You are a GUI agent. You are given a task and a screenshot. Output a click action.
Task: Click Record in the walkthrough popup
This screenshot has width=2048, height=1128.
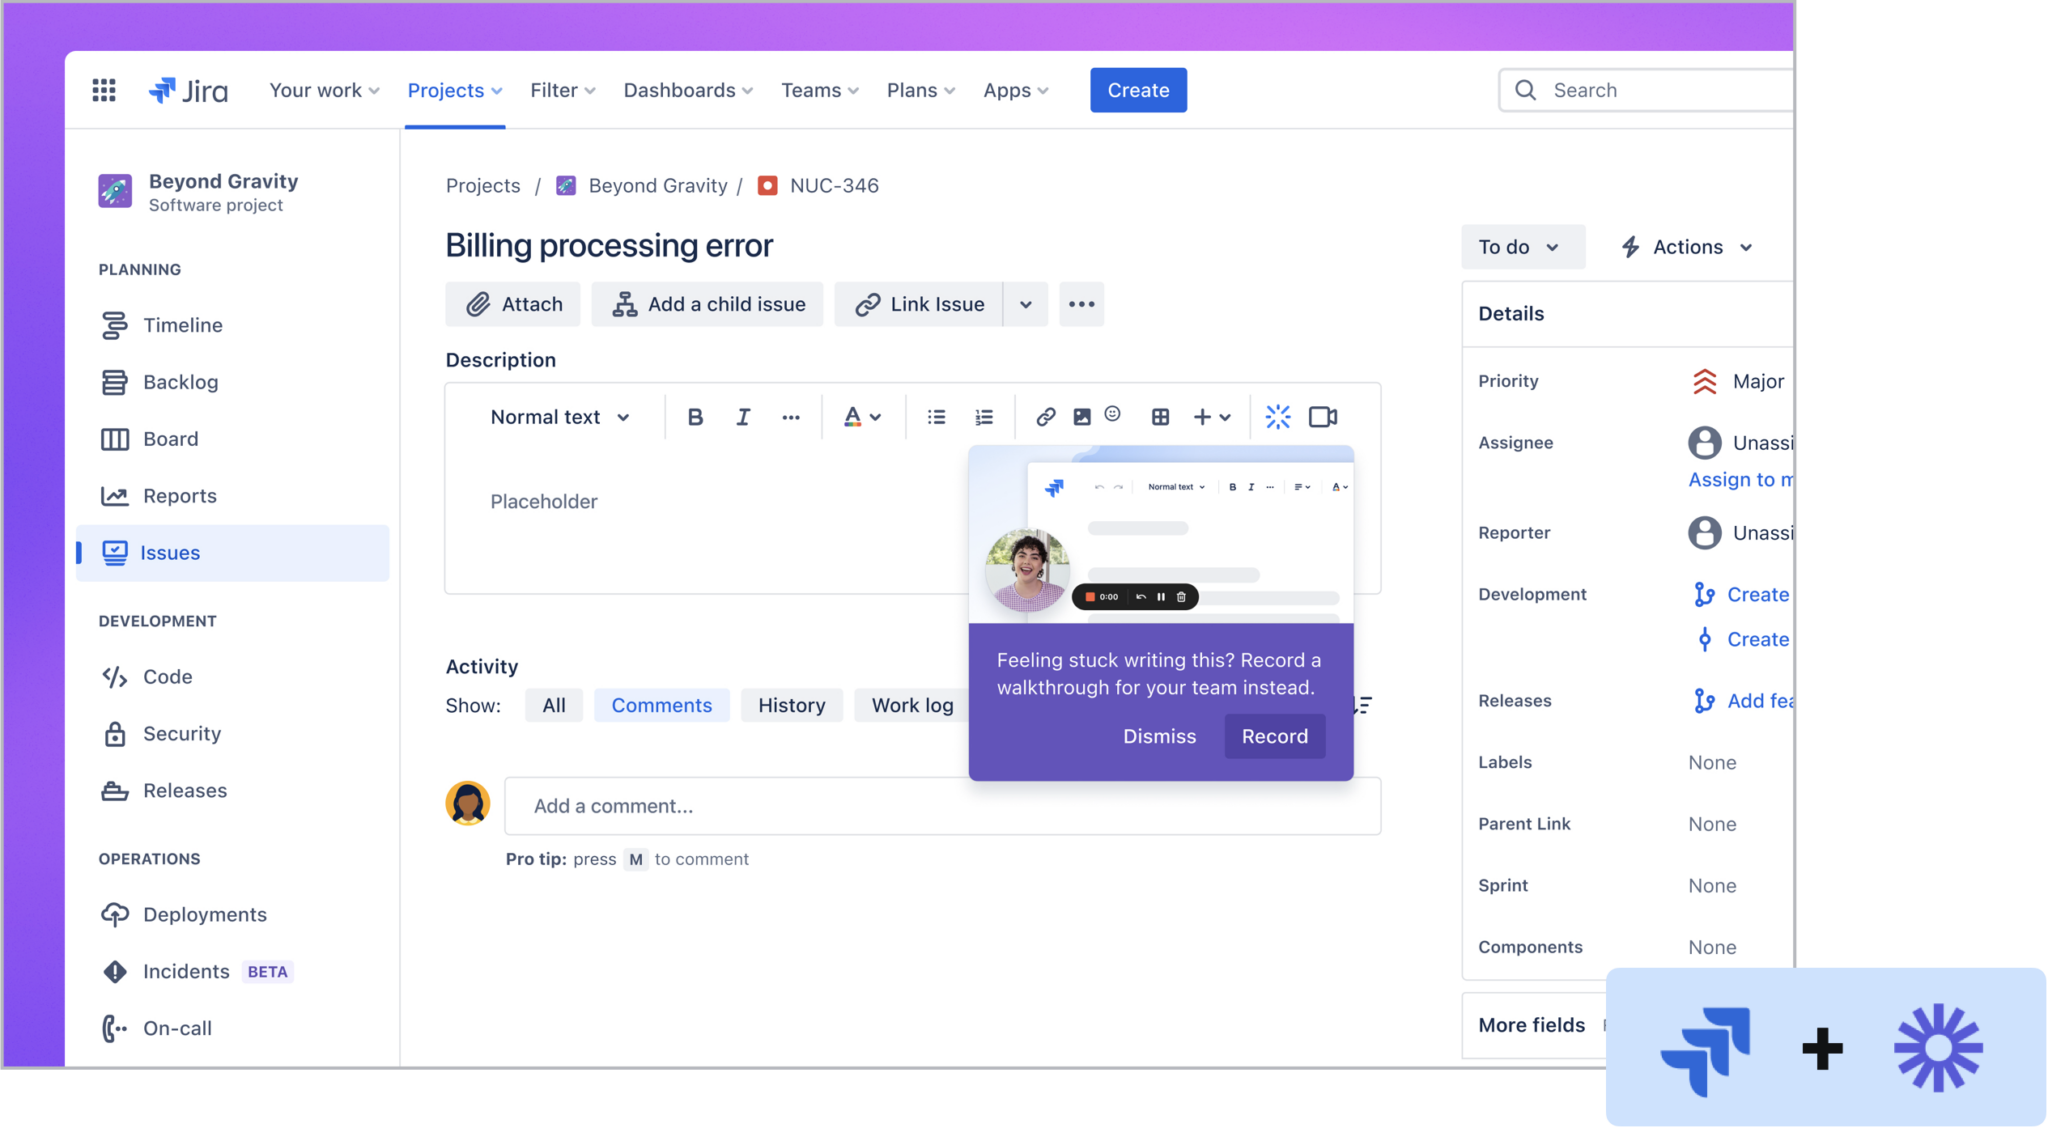[x=1274, y=736]
